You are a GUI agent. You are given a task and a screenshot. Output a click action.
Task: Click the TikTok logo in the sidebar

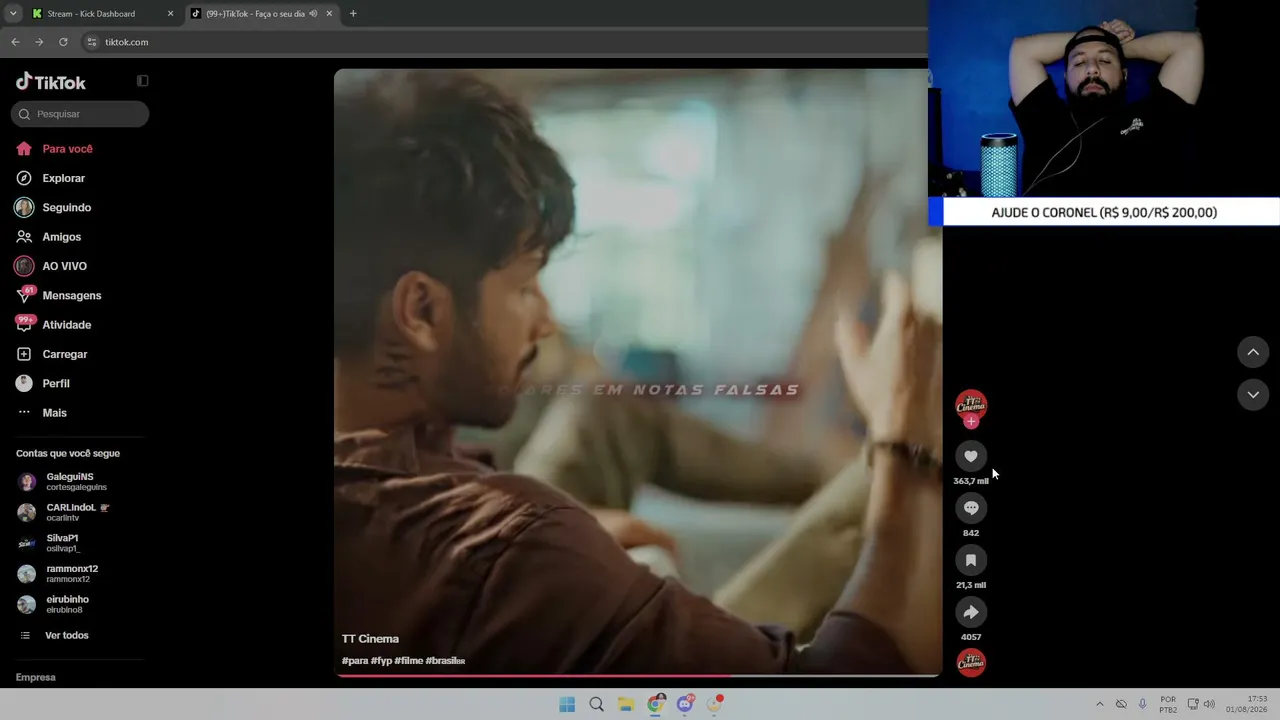pyautogui.click(x=51, y=82)
